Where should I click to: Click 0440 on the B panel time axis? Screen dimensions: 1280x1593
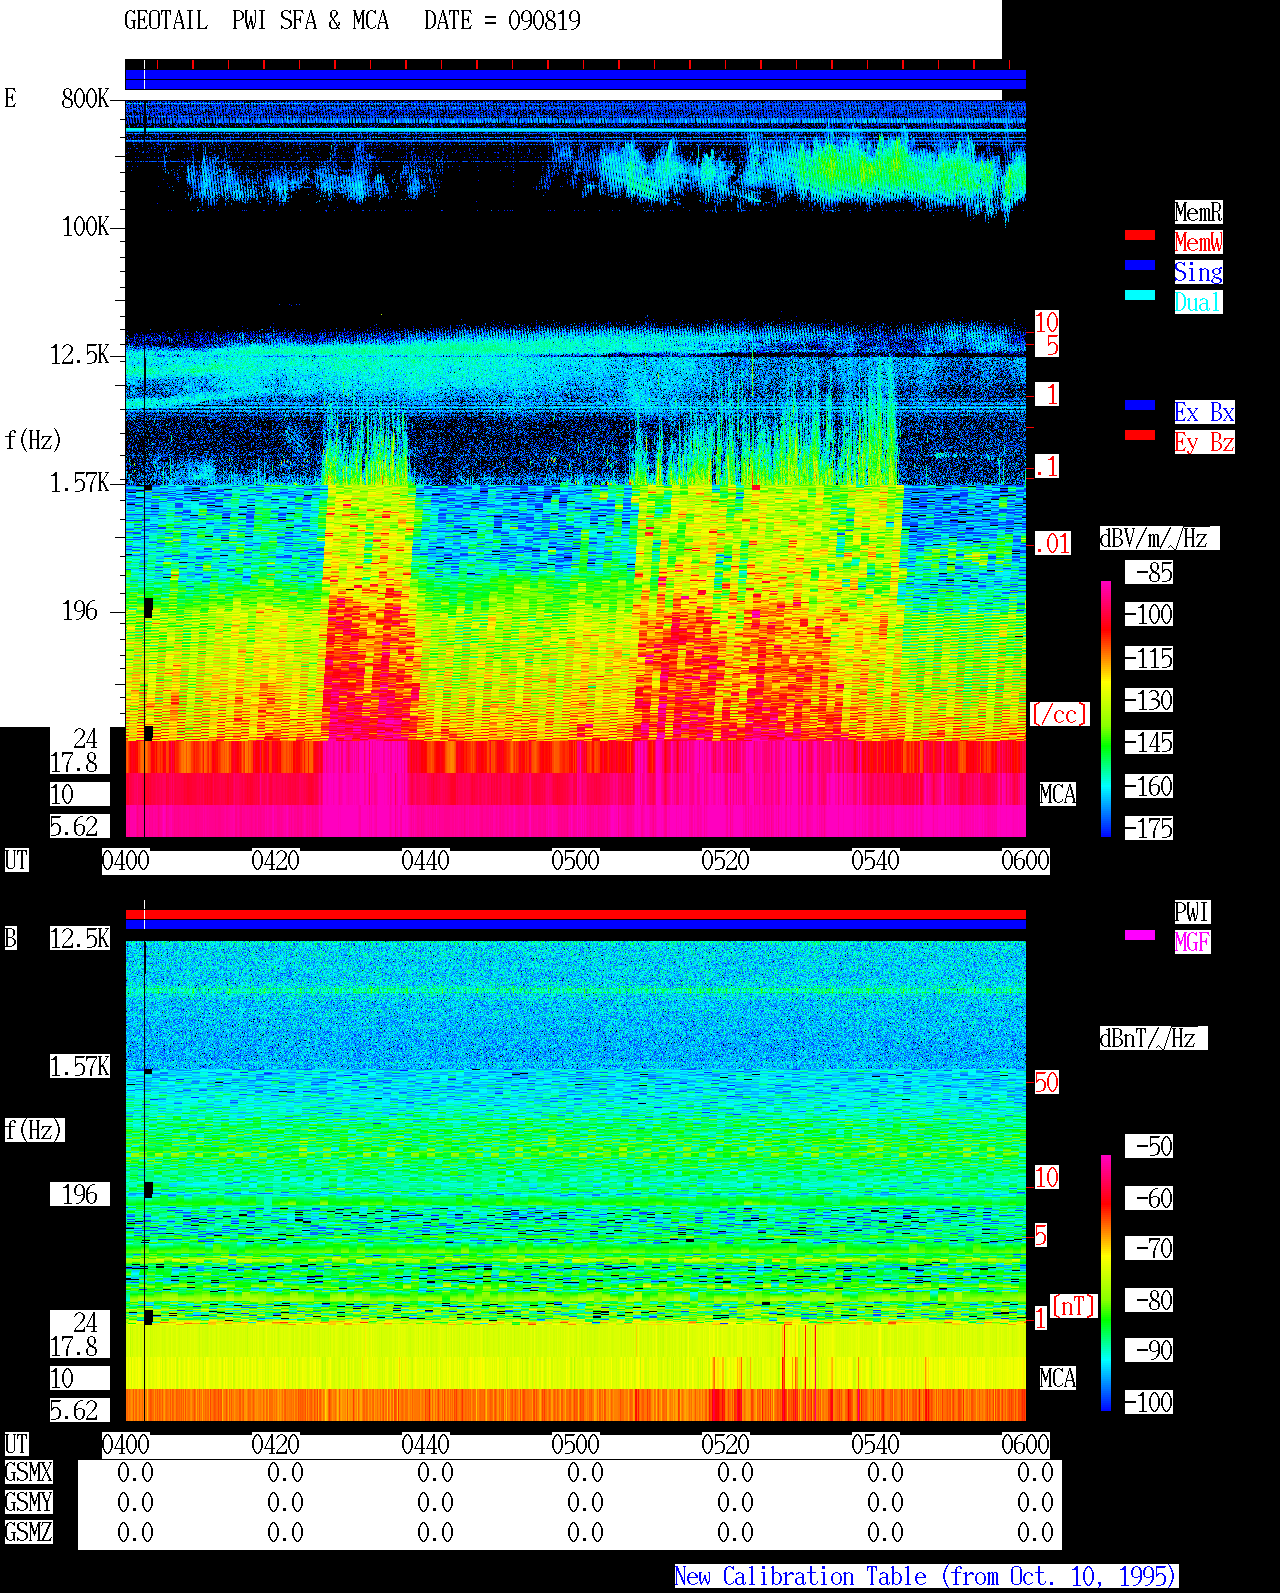[426, 1444]
